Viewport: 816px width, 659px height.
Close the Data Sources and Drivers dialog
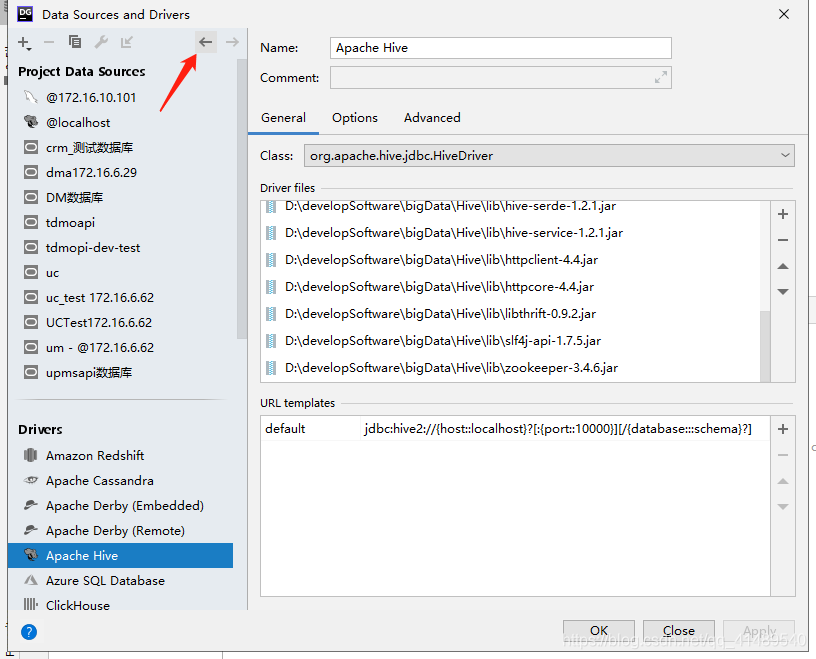click(x=784, y=14)
